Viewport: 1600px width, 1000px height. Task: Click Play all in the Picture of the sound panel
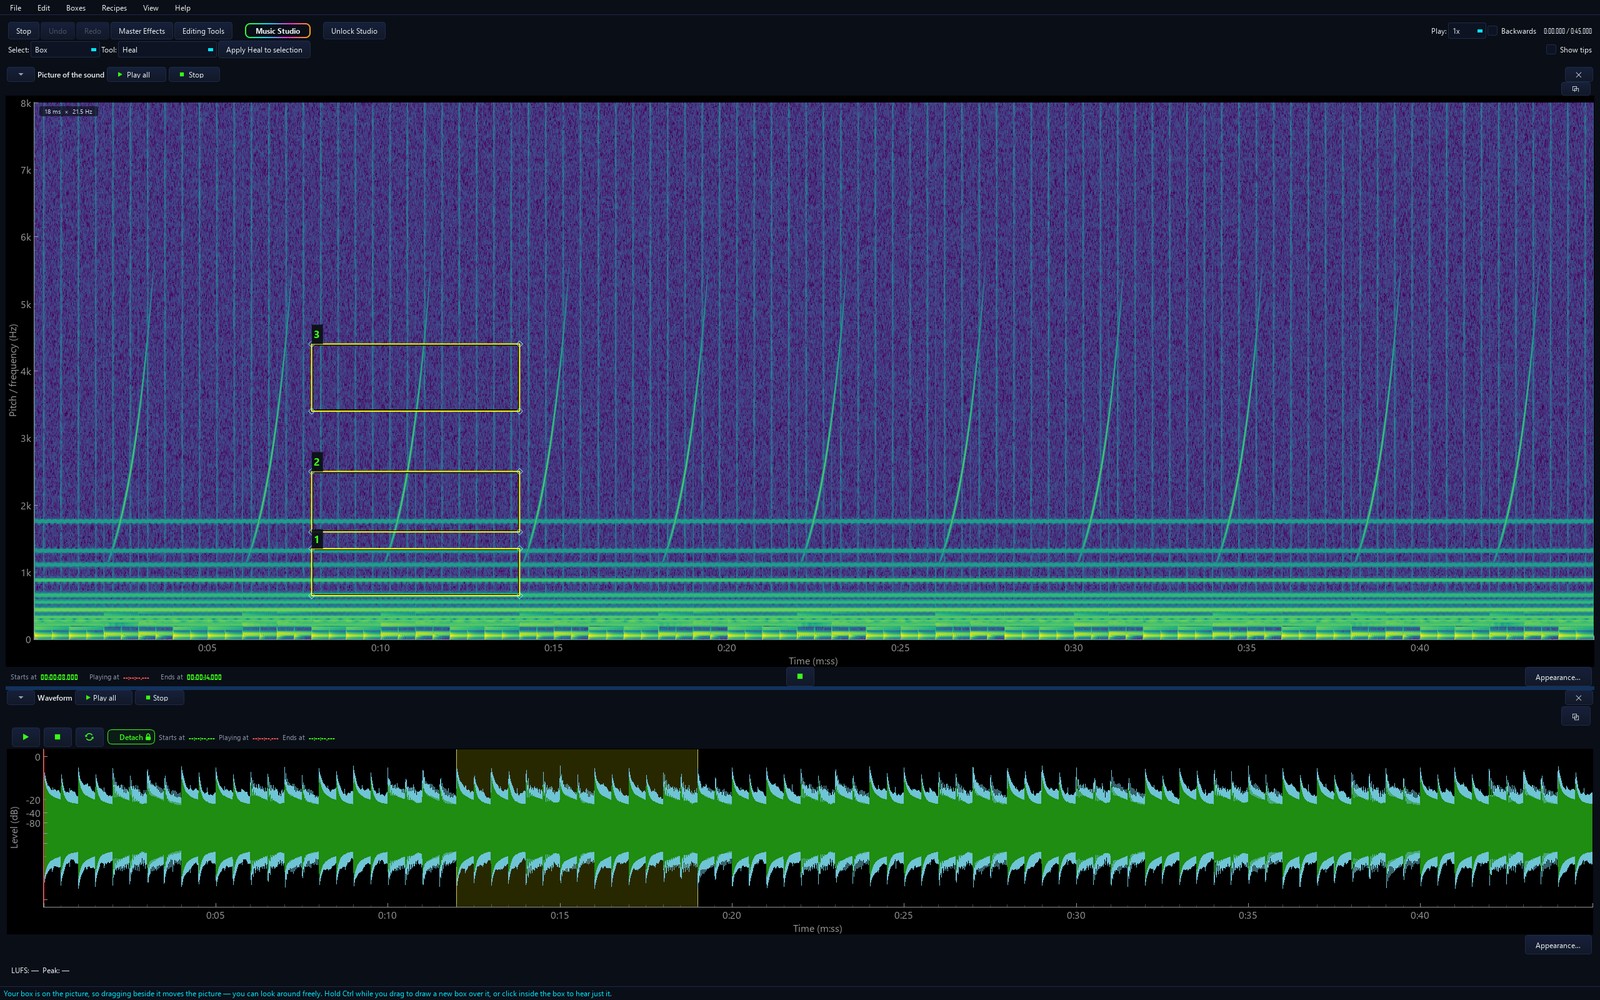tap(134, 75)
